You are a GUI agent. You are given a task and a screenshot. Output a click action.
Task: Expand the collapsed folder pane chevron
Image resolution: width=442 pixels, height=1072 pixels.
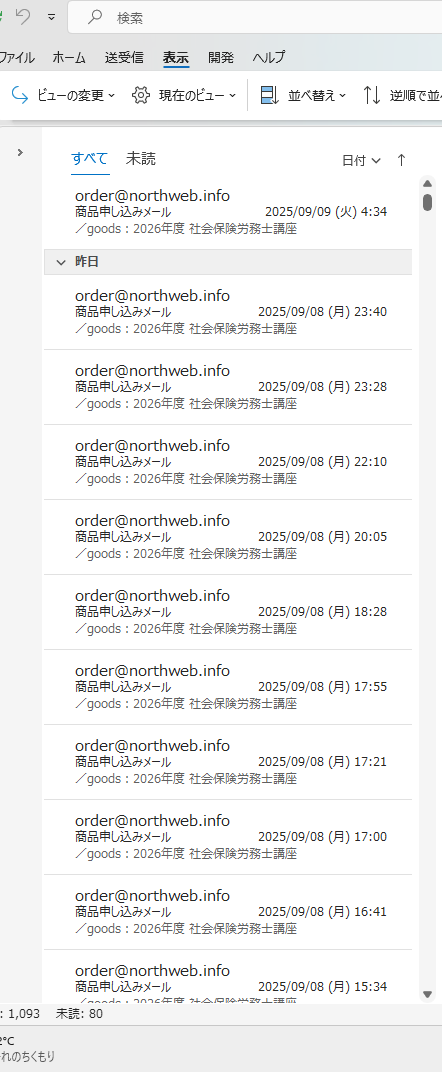[20, 152]
